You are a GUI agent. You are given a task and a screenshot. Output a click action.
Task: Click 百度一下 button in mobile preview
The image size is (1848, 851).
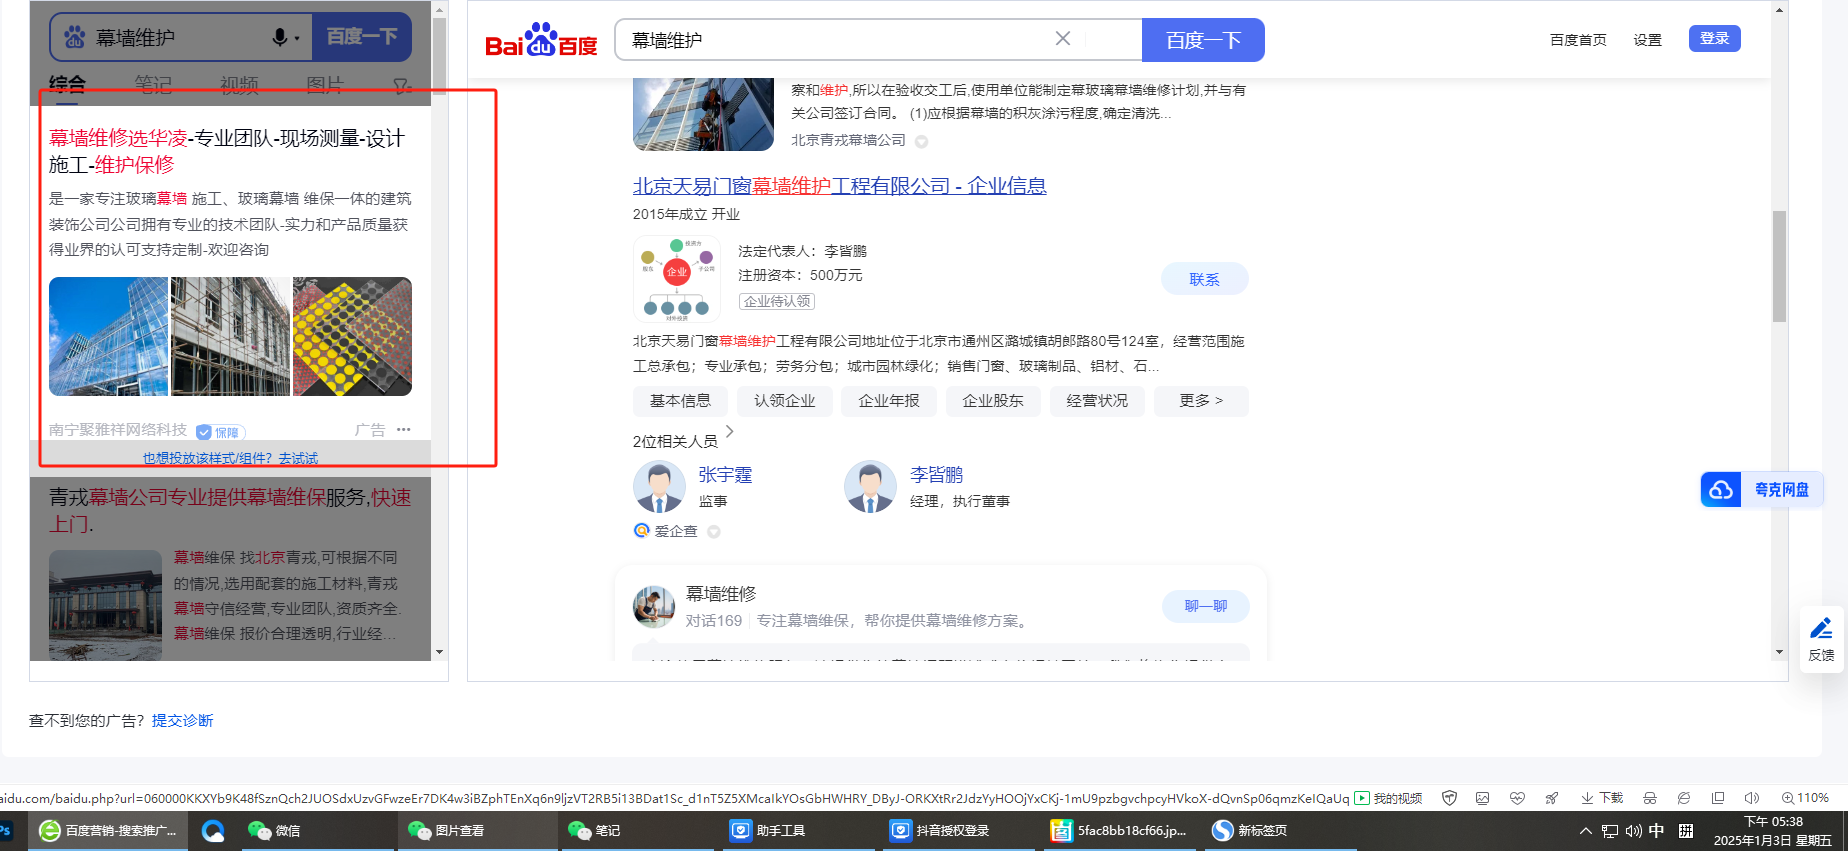[x=362, y=37]
